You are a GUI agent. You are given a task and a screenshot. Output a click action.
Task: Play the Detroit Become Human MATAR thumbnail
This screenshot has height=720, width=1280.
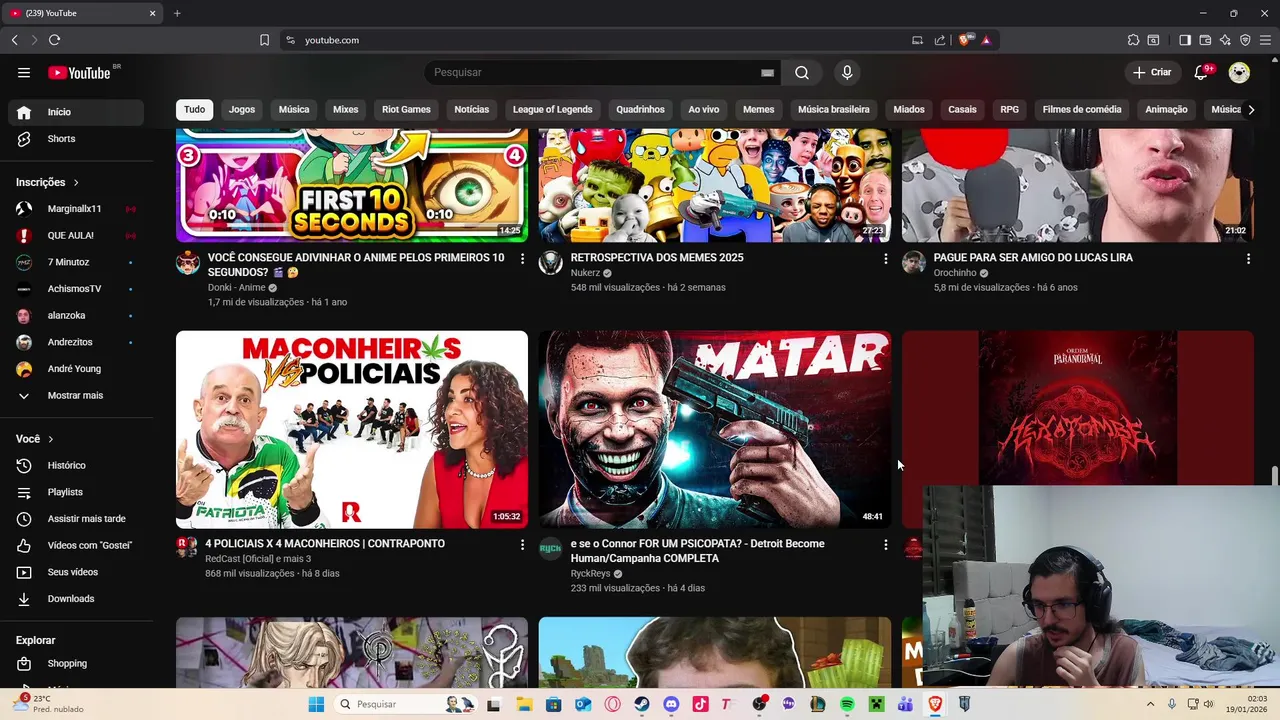[715, 429]
